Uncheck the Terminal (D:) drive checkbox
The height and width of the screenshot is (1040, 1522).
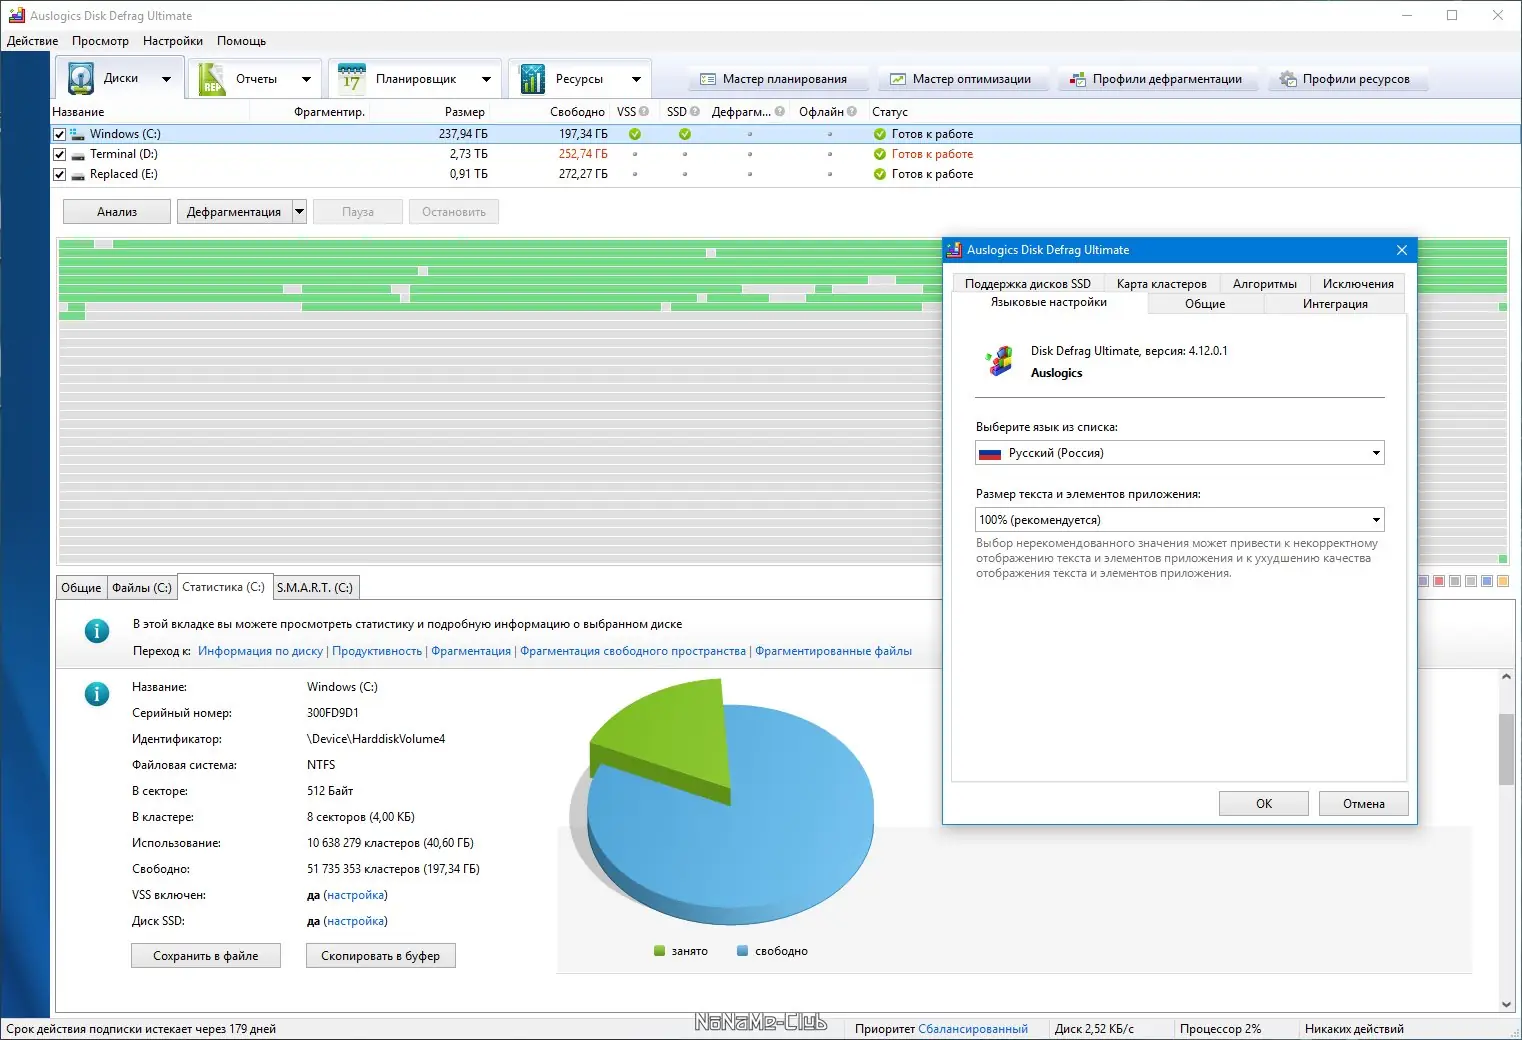click(59, 154)
